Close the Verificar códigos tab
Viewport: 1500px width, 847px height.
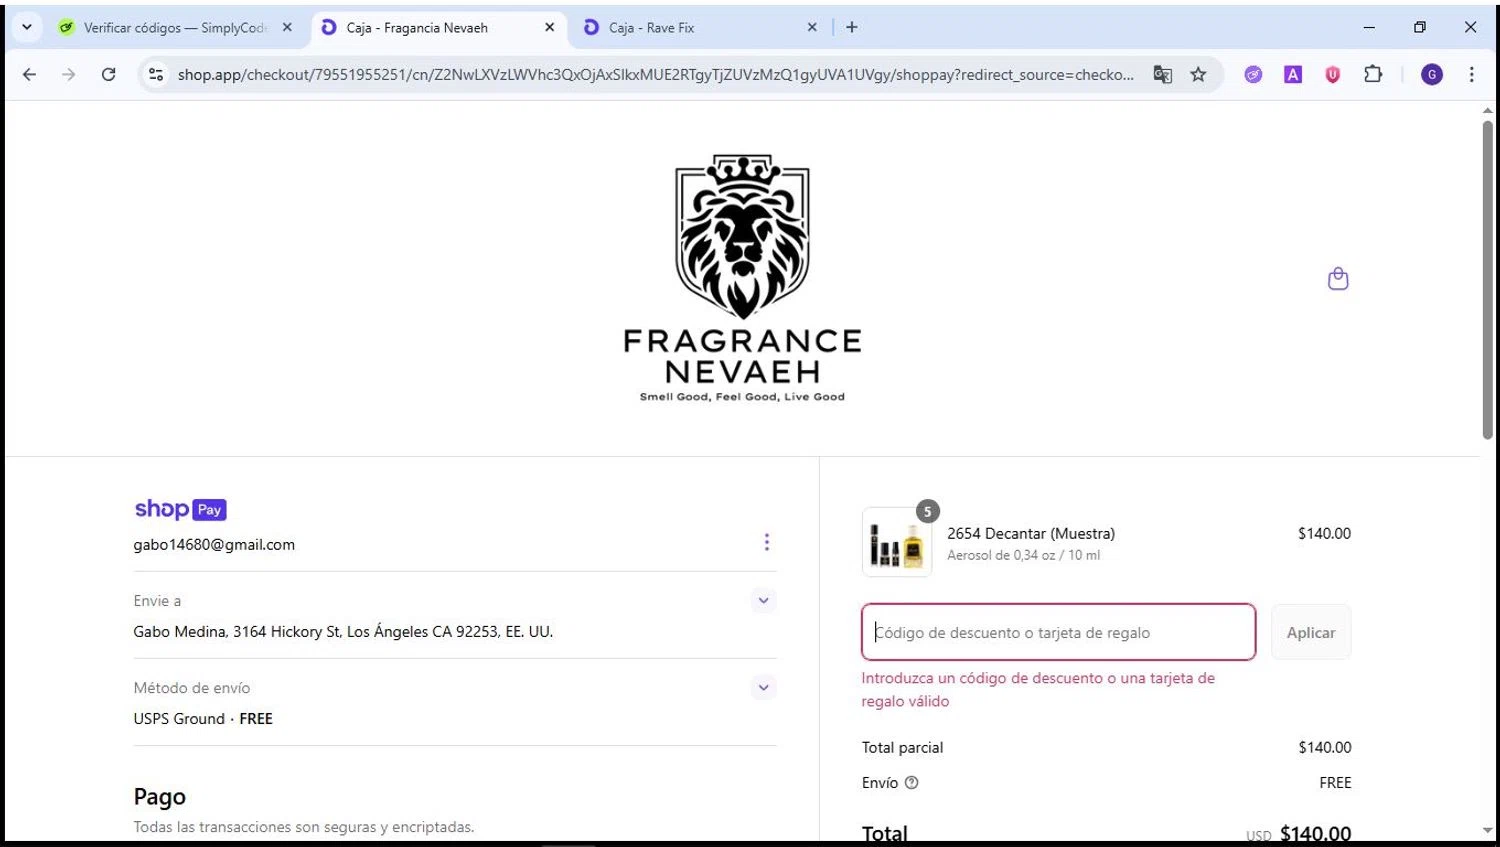coord(287,27)
